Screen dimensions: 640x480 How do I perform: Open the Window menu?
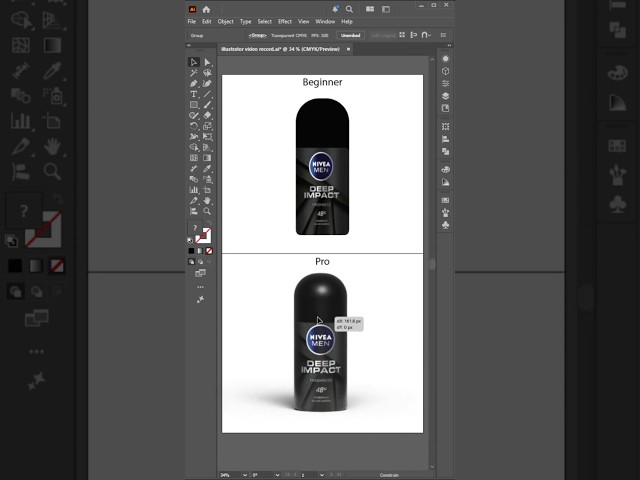click(325, 22)
